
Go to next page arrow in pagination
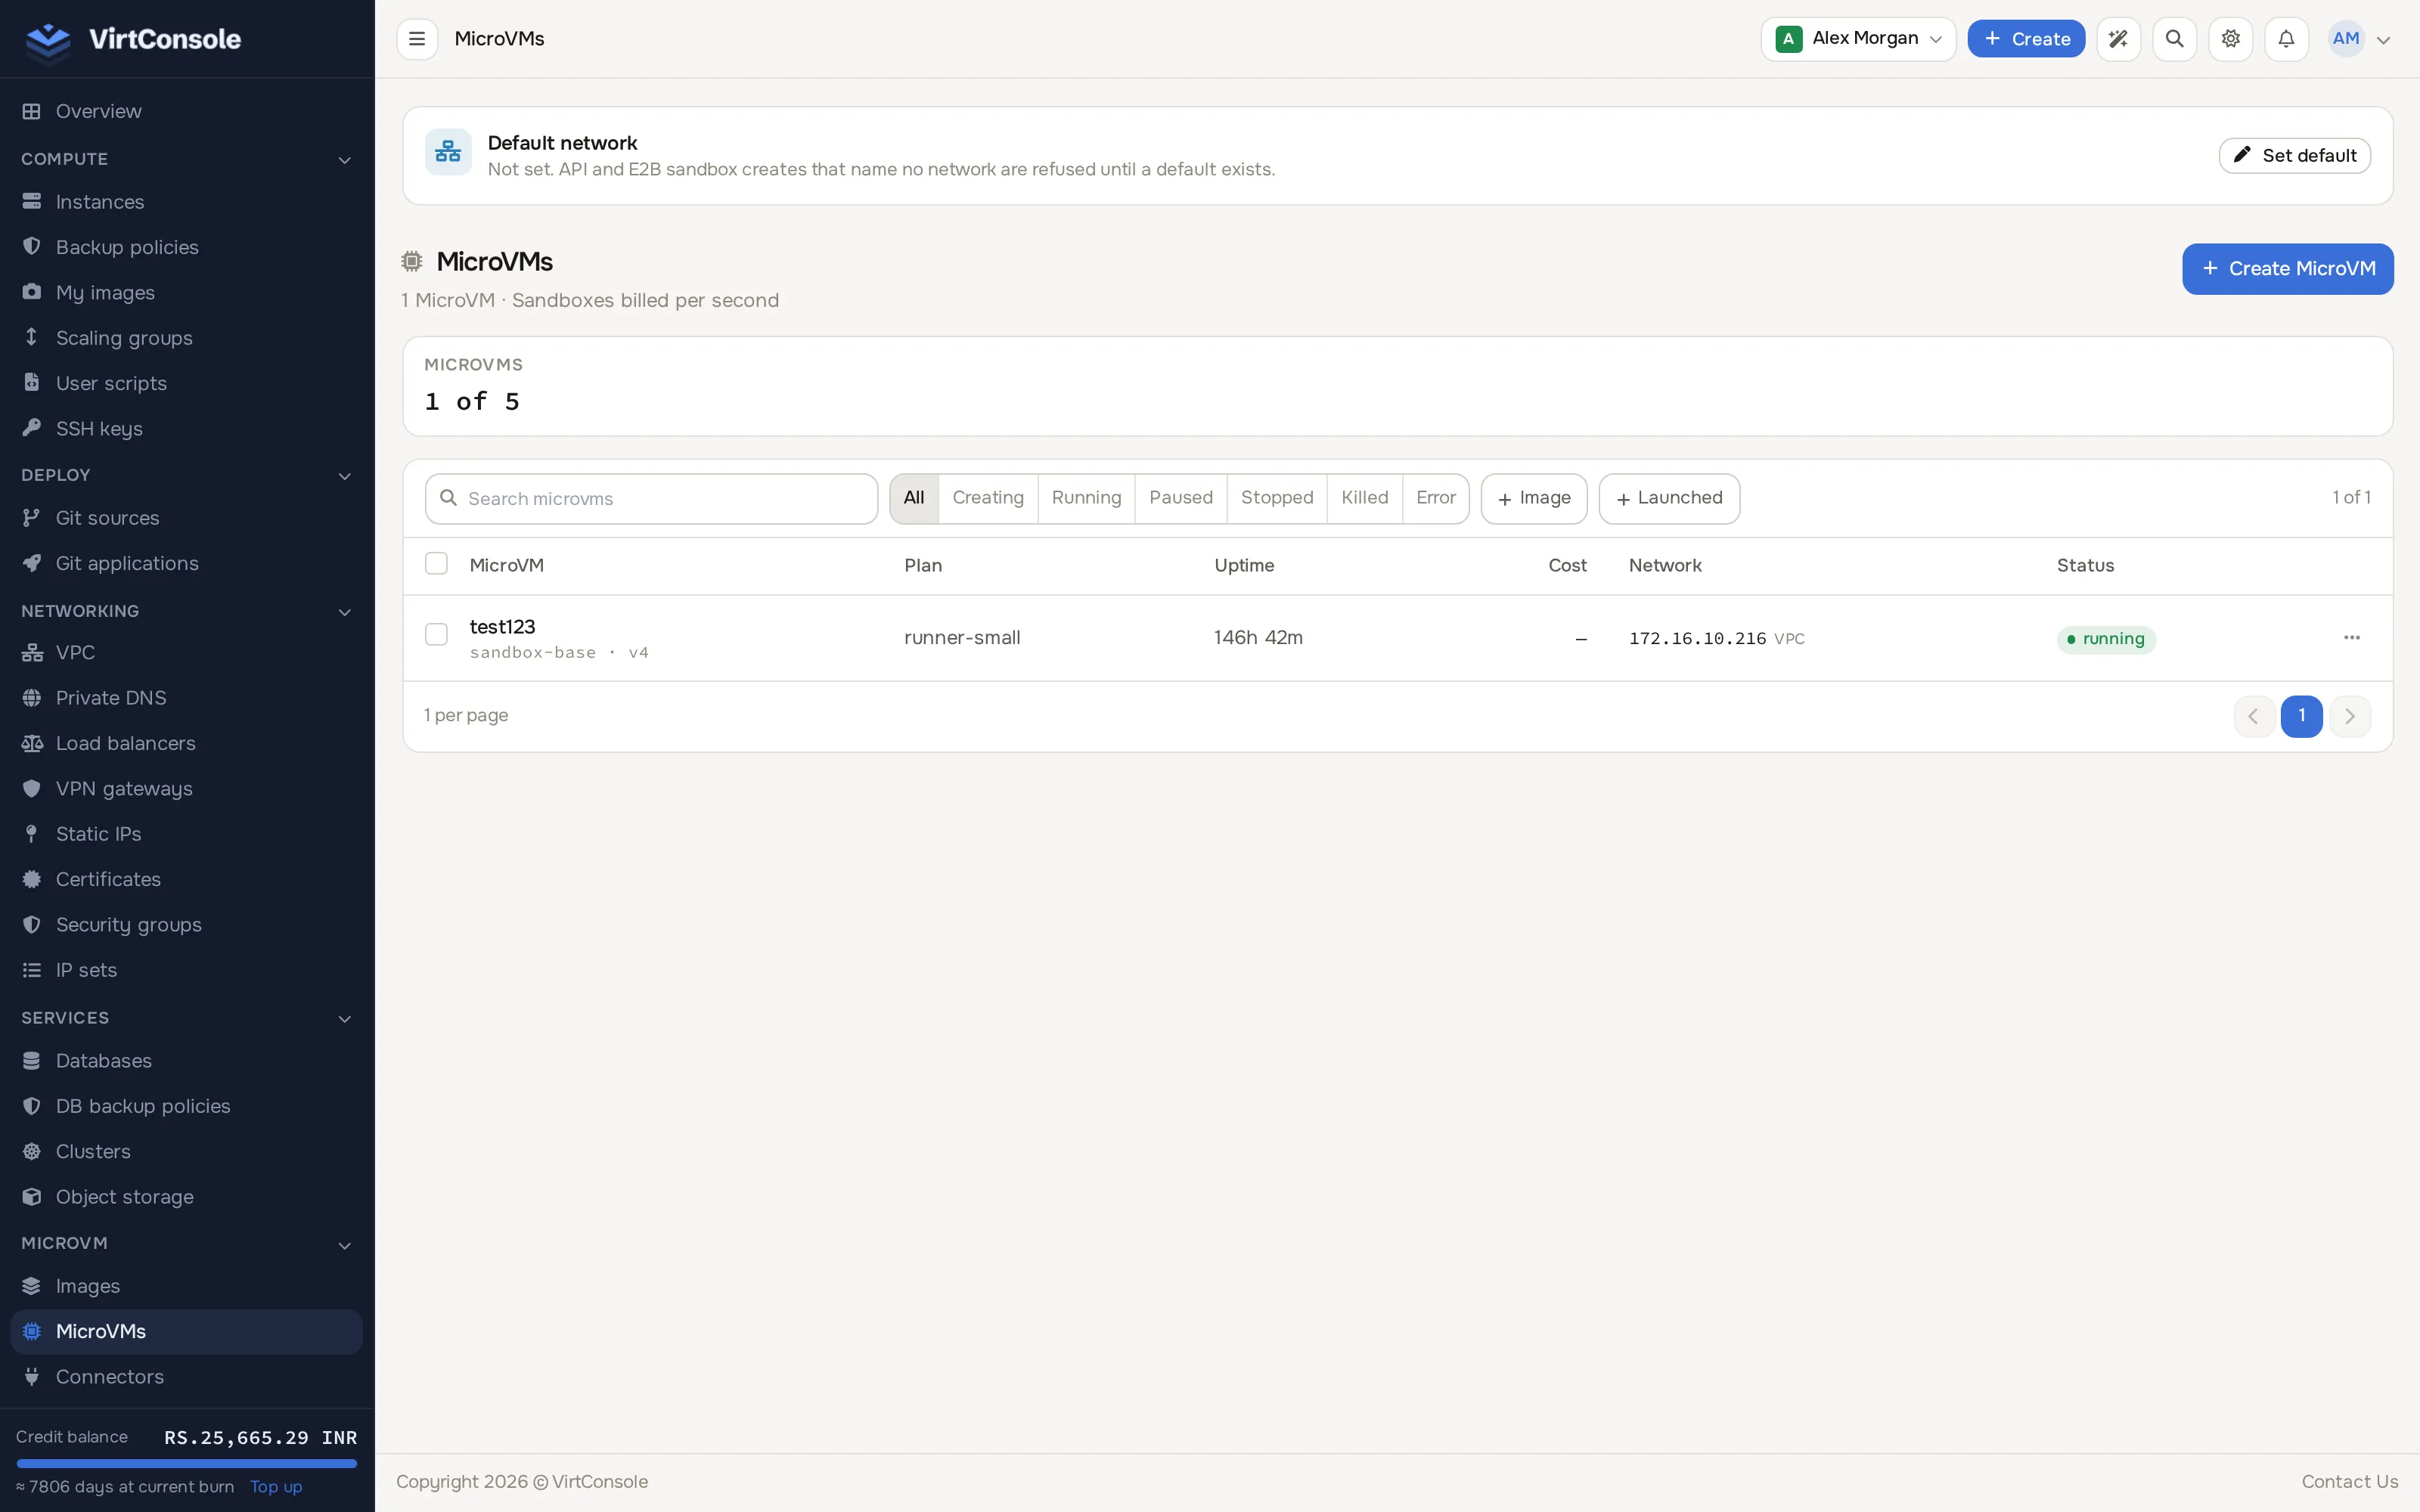click(x=2350, y=716)
